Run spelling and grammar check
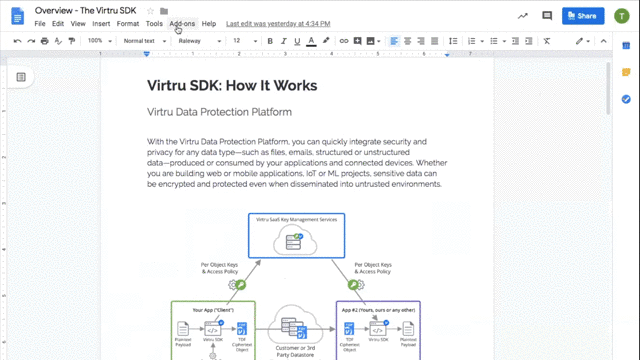 tap(58, 41)
